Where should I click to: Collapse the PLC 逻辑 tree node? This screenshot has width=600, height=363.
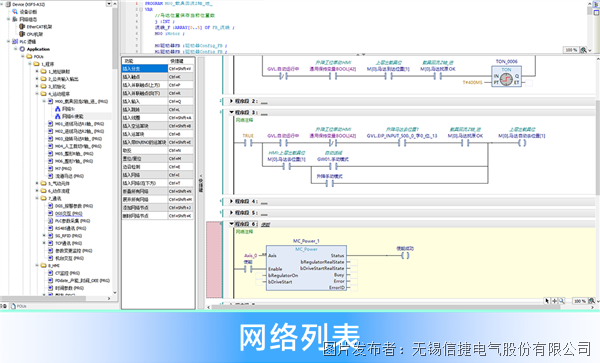point(8,41)
